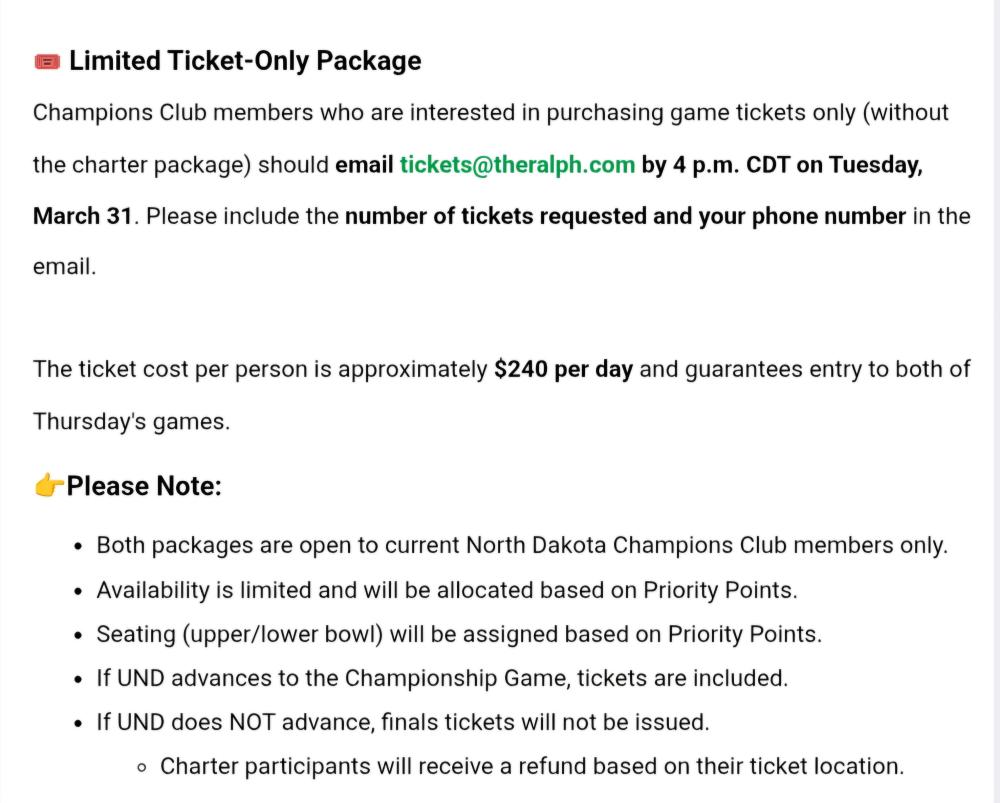The image size is (1000, 803).
Task: Click the bold March 31 date text
Action: (82, 216)
